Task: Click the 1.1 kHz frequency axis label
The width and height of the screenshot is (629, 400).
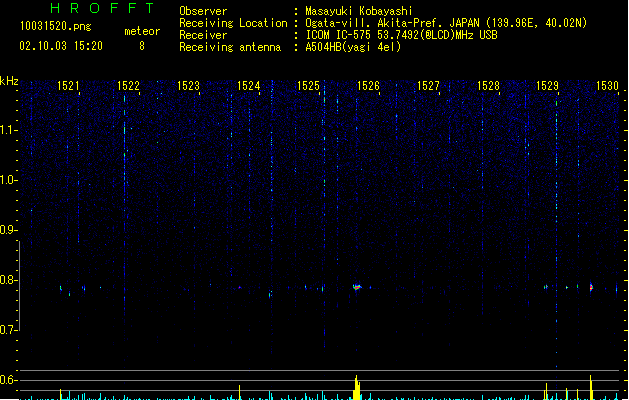Action: pyautogui.click(x=9, y=130)
